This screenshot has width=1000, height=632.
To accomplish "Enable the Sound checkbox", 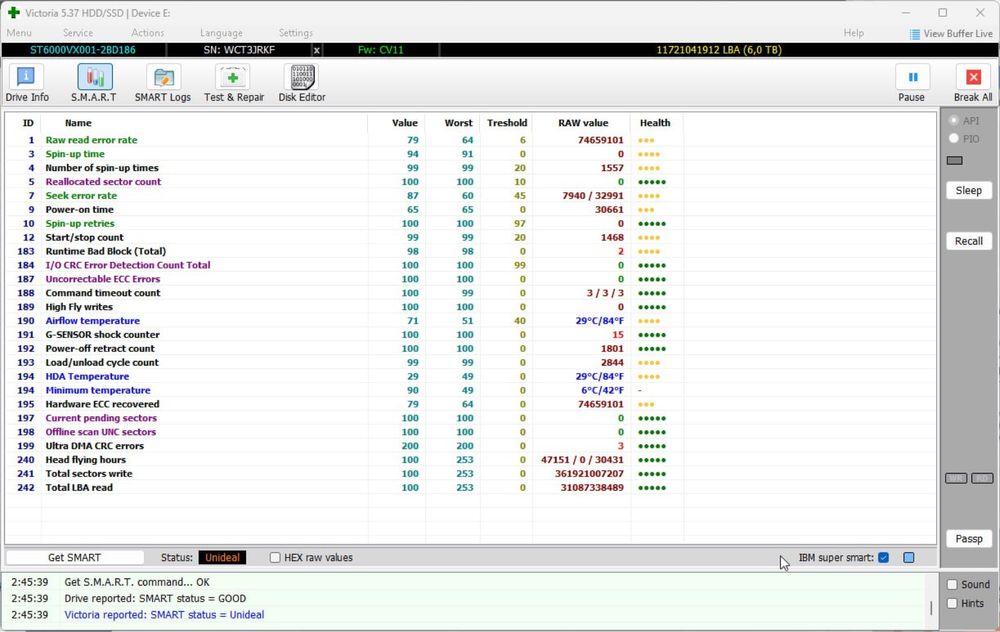I will (953, 585).
